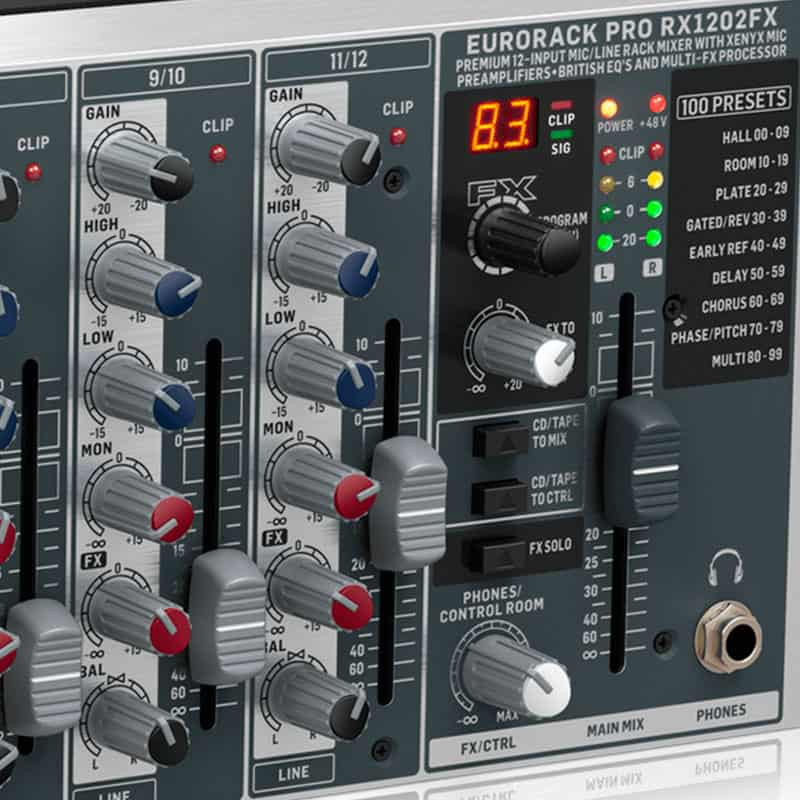The image size is (800, 800).
Task: Click the 'PHASE/PITCH 70-79' preset entry
Action: 727,332
